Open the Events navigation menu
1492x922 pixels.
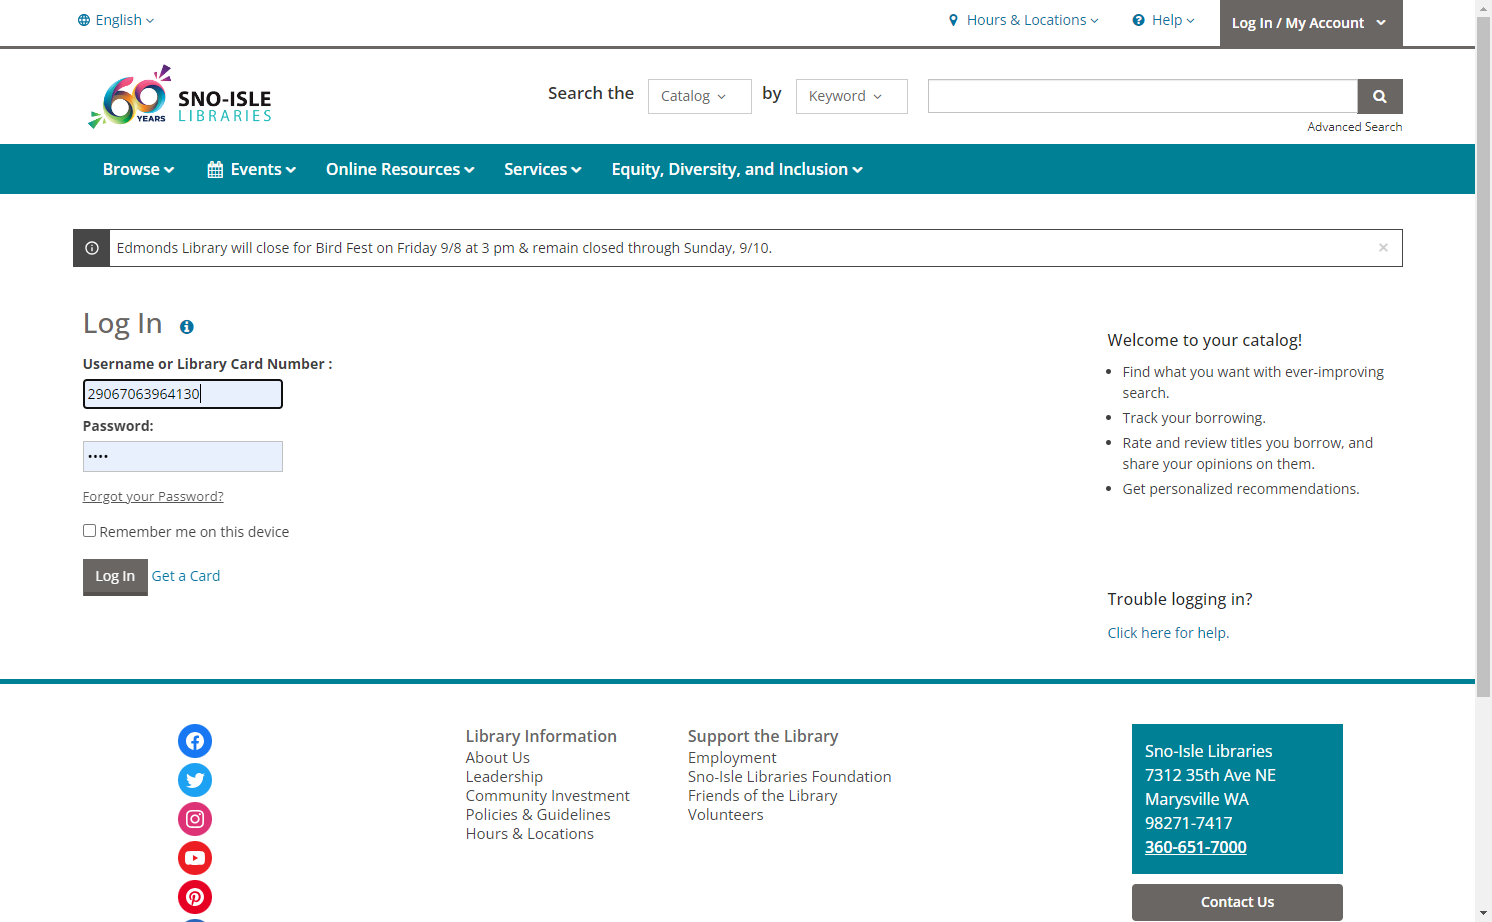click(252, 169)
